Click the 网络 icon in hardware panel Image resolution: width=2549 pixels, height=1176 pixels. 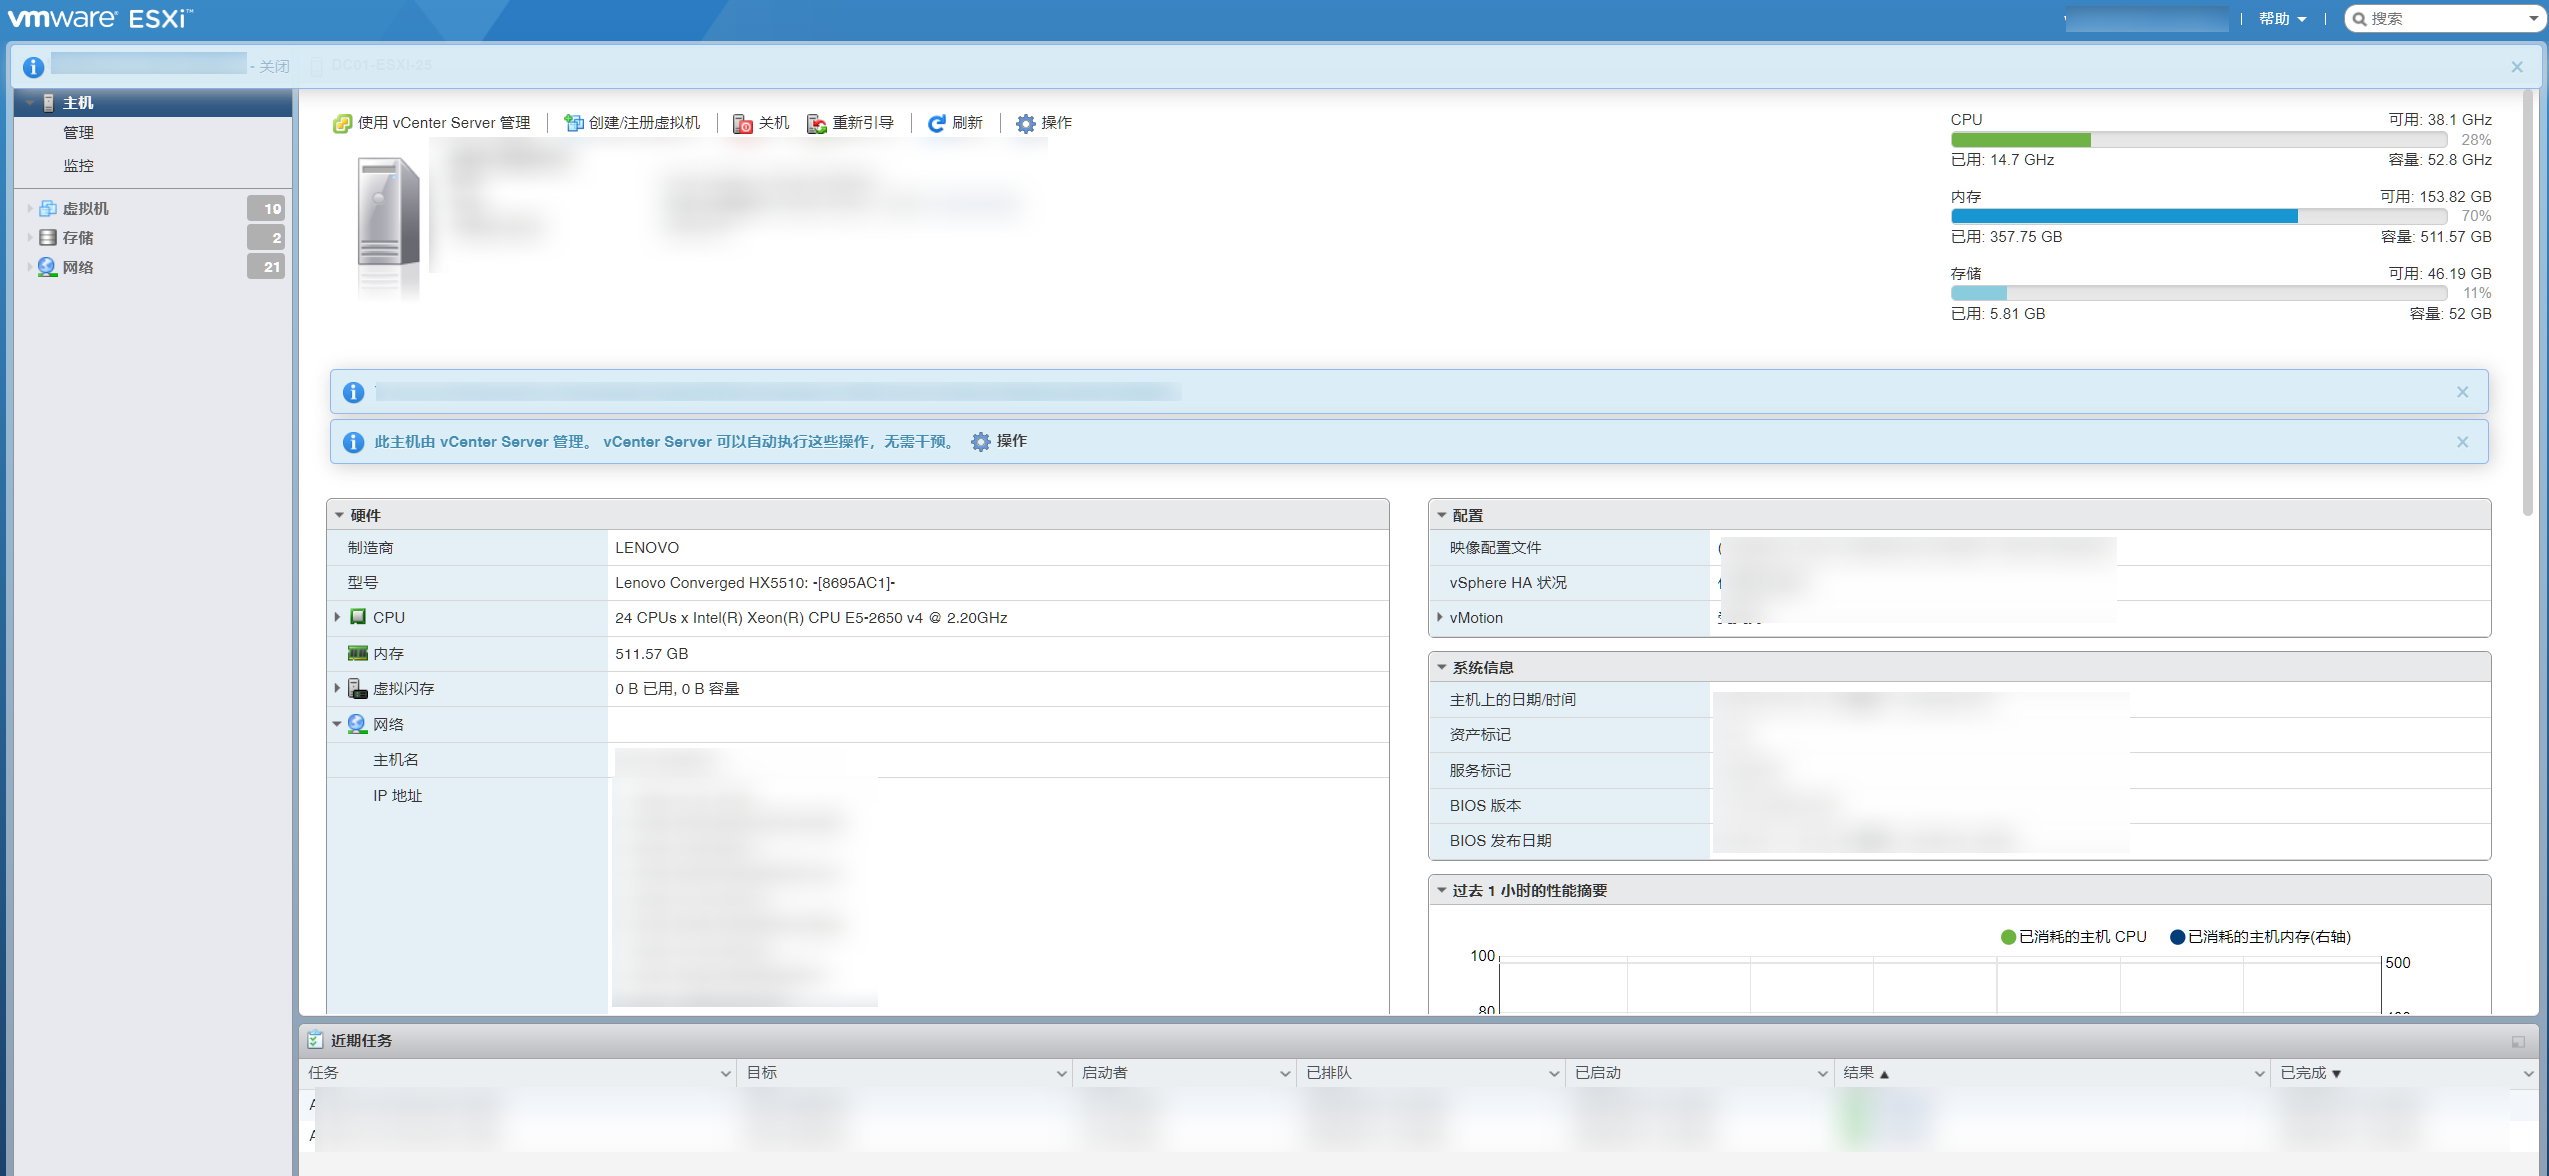pyautogui.click(x=357, y=724)
